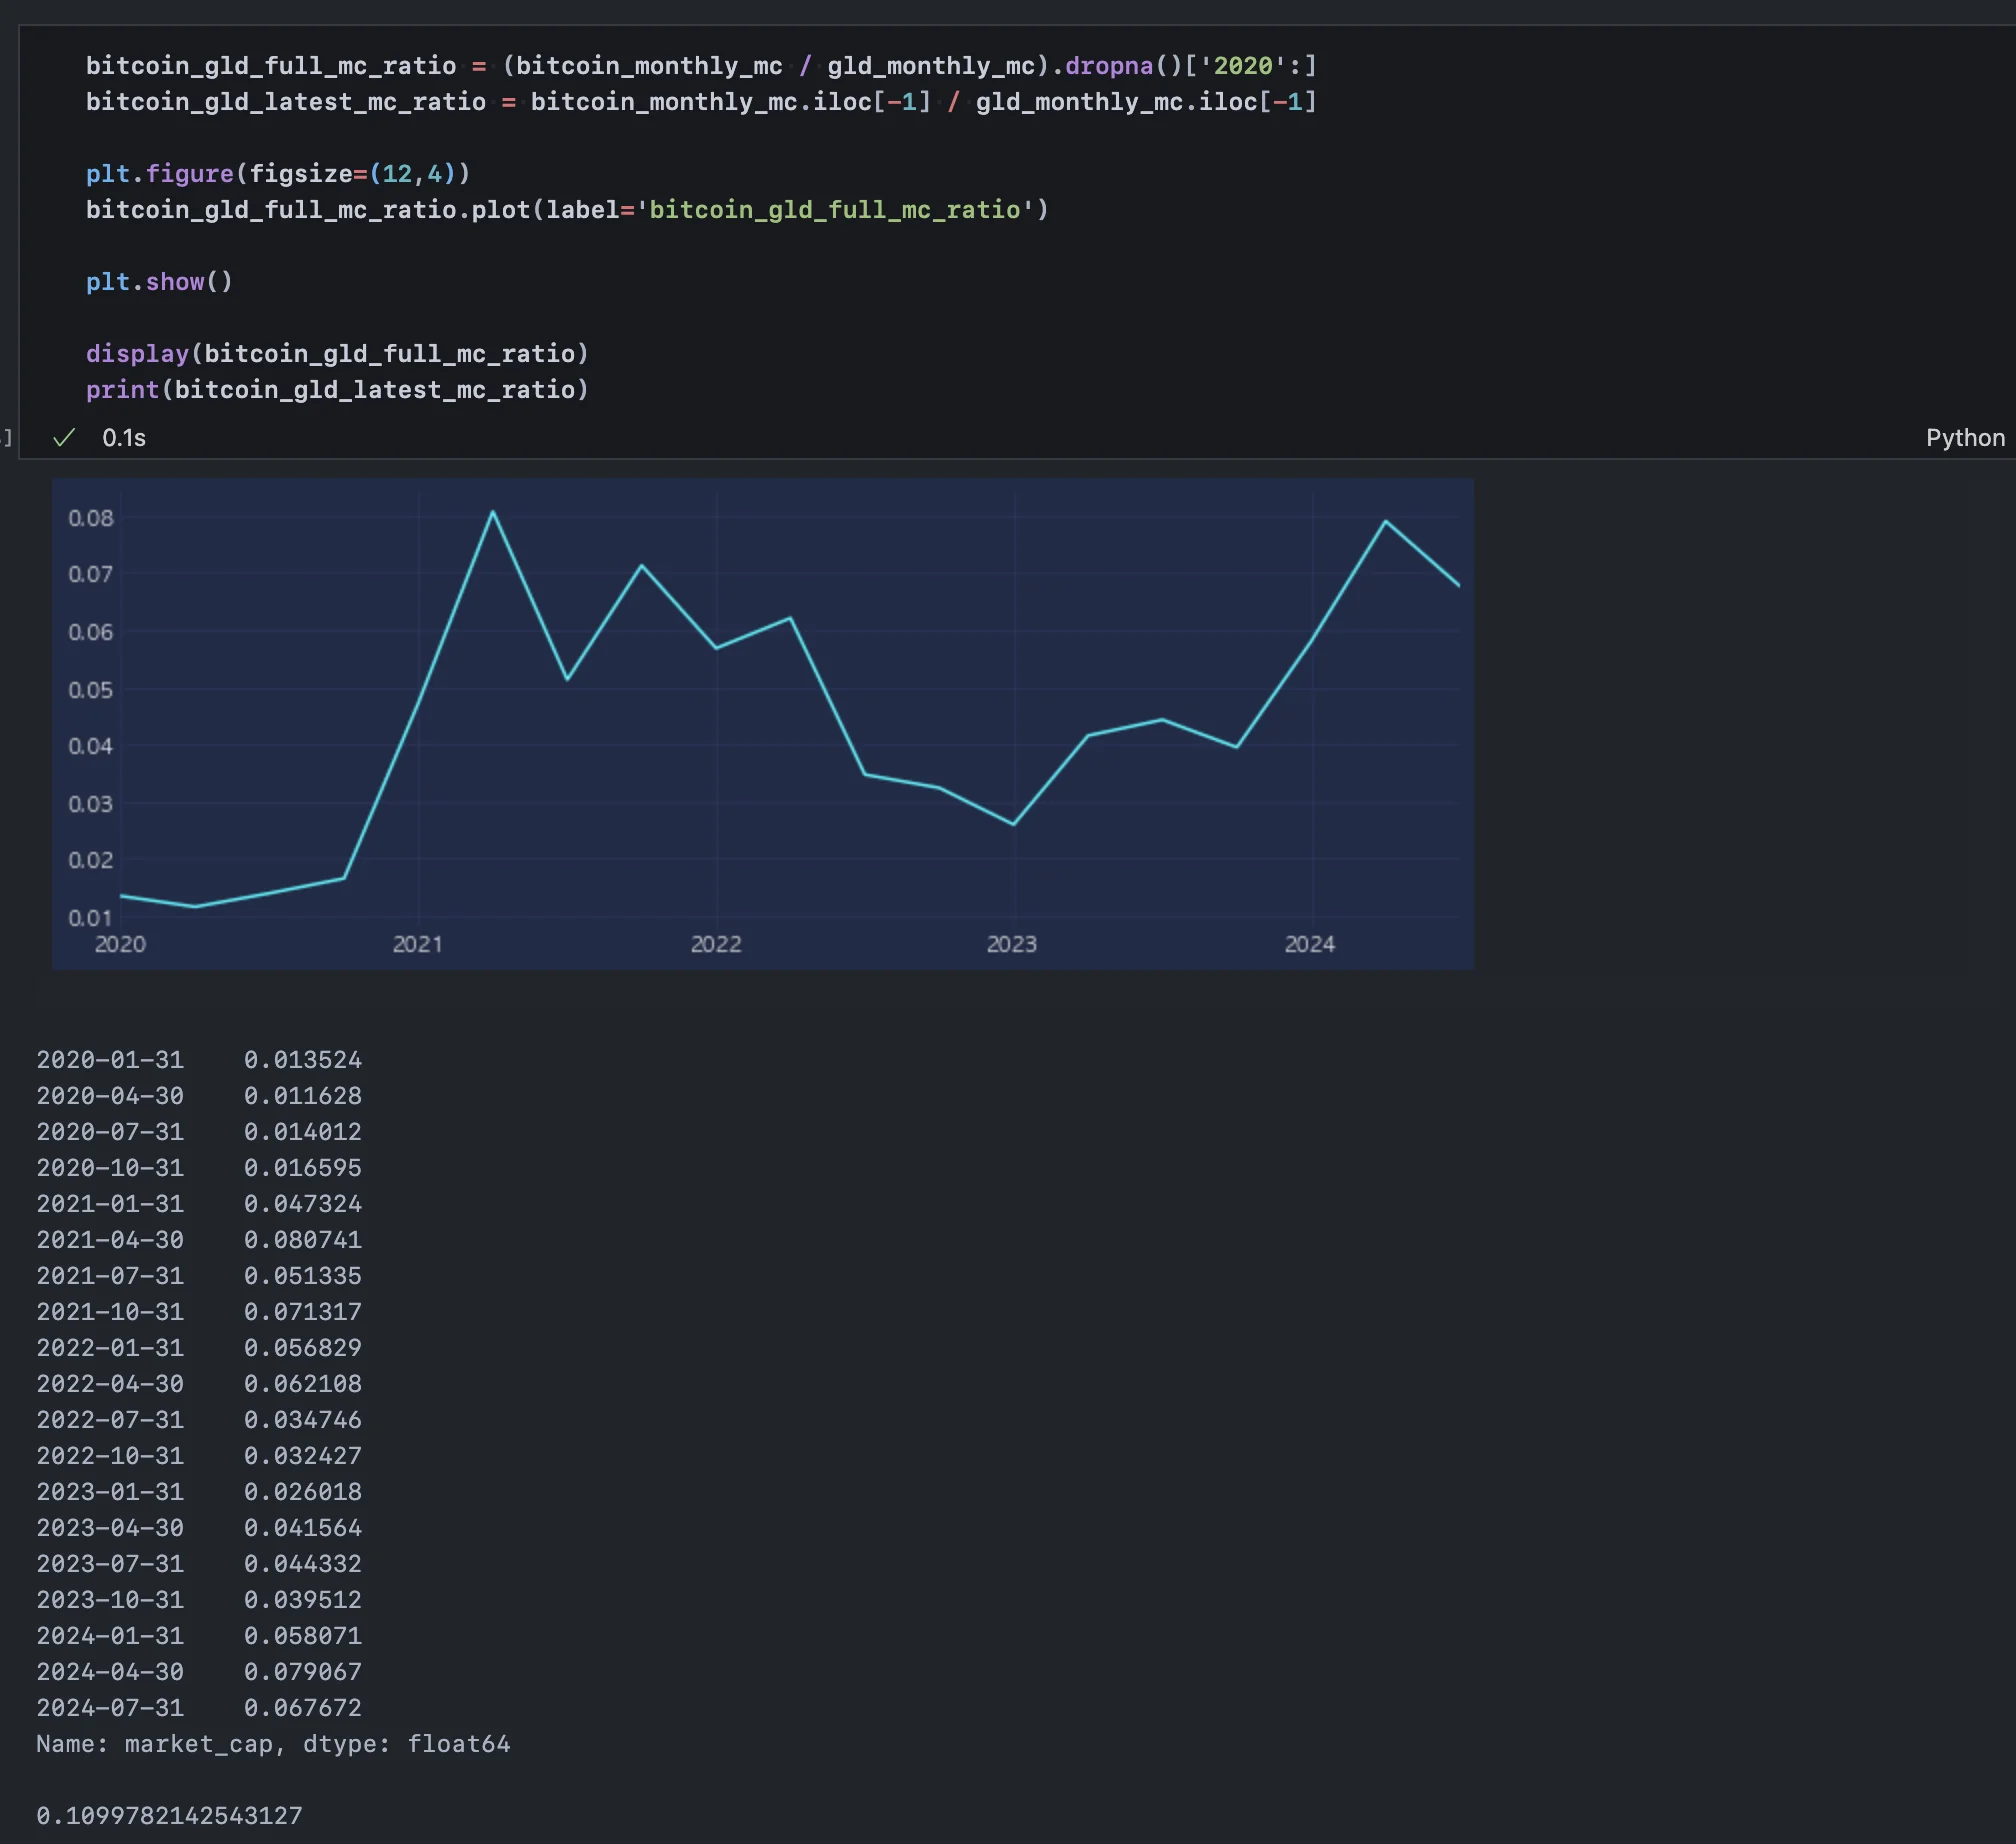Open the Python cell language selector

[1964, 438]
